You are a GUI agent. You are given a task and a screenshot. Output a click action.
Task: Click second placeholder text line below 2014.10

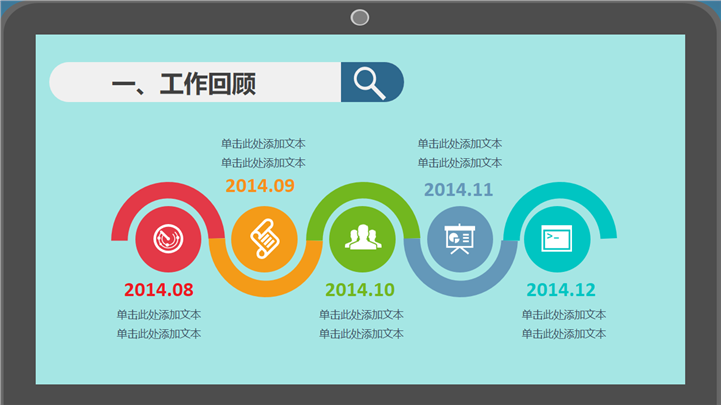[x=361, y=334]
